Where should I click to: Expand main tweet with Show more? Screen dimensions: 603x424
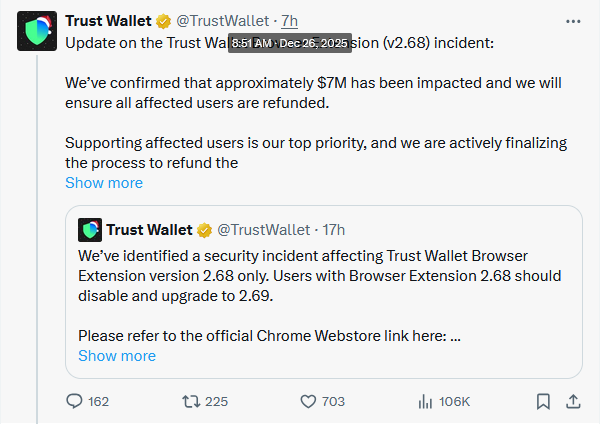[x=104, y=183]
